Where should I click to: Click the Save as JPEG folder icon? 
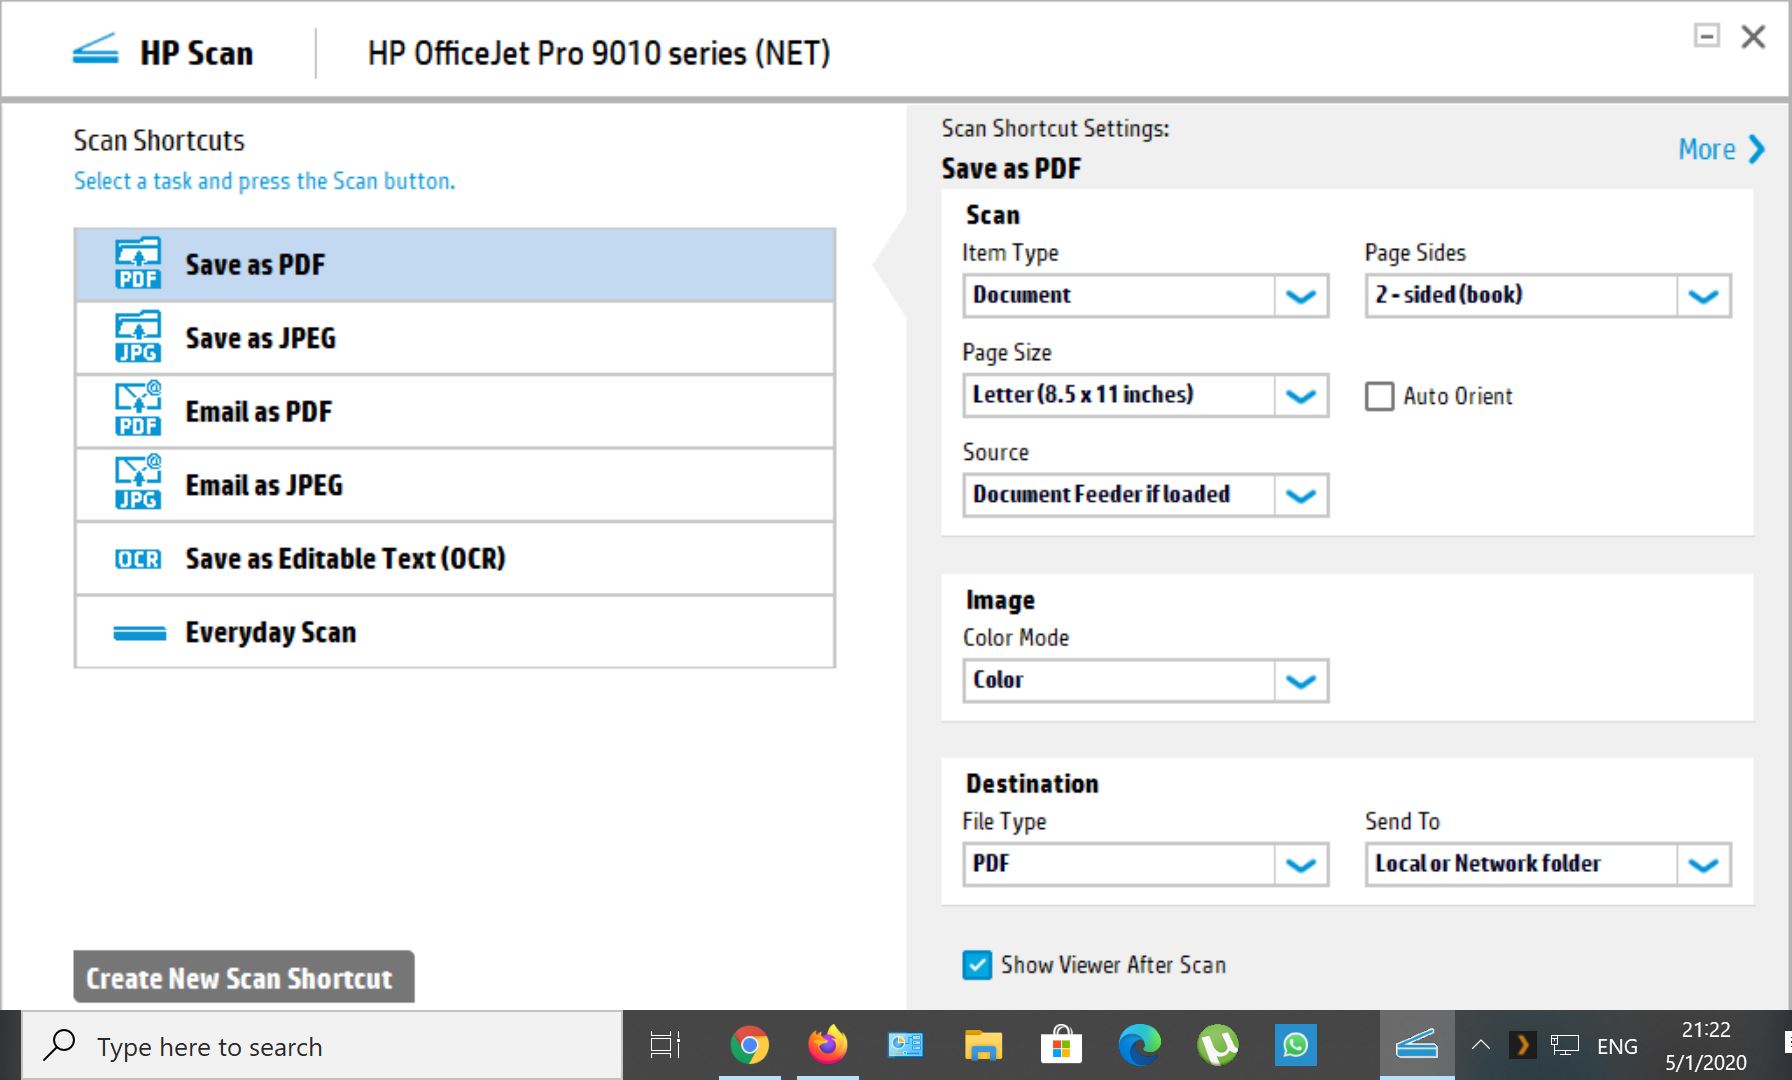137,337
